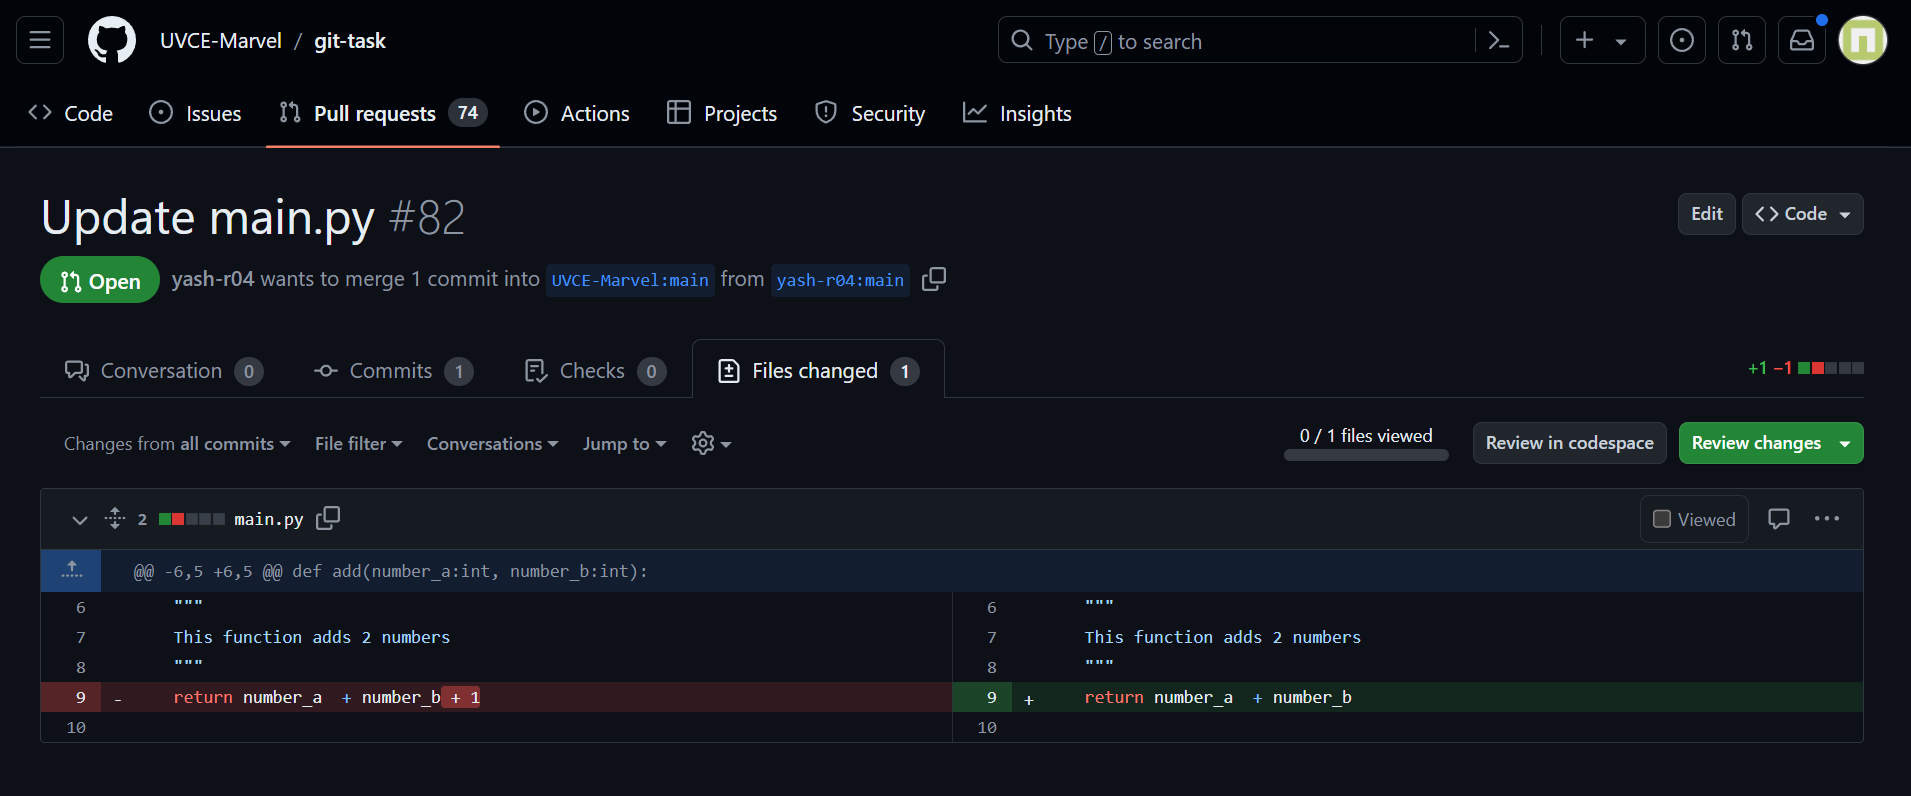Click the #82 pull request number
This screenshot has height=796, width=1911.
point(427,217)
